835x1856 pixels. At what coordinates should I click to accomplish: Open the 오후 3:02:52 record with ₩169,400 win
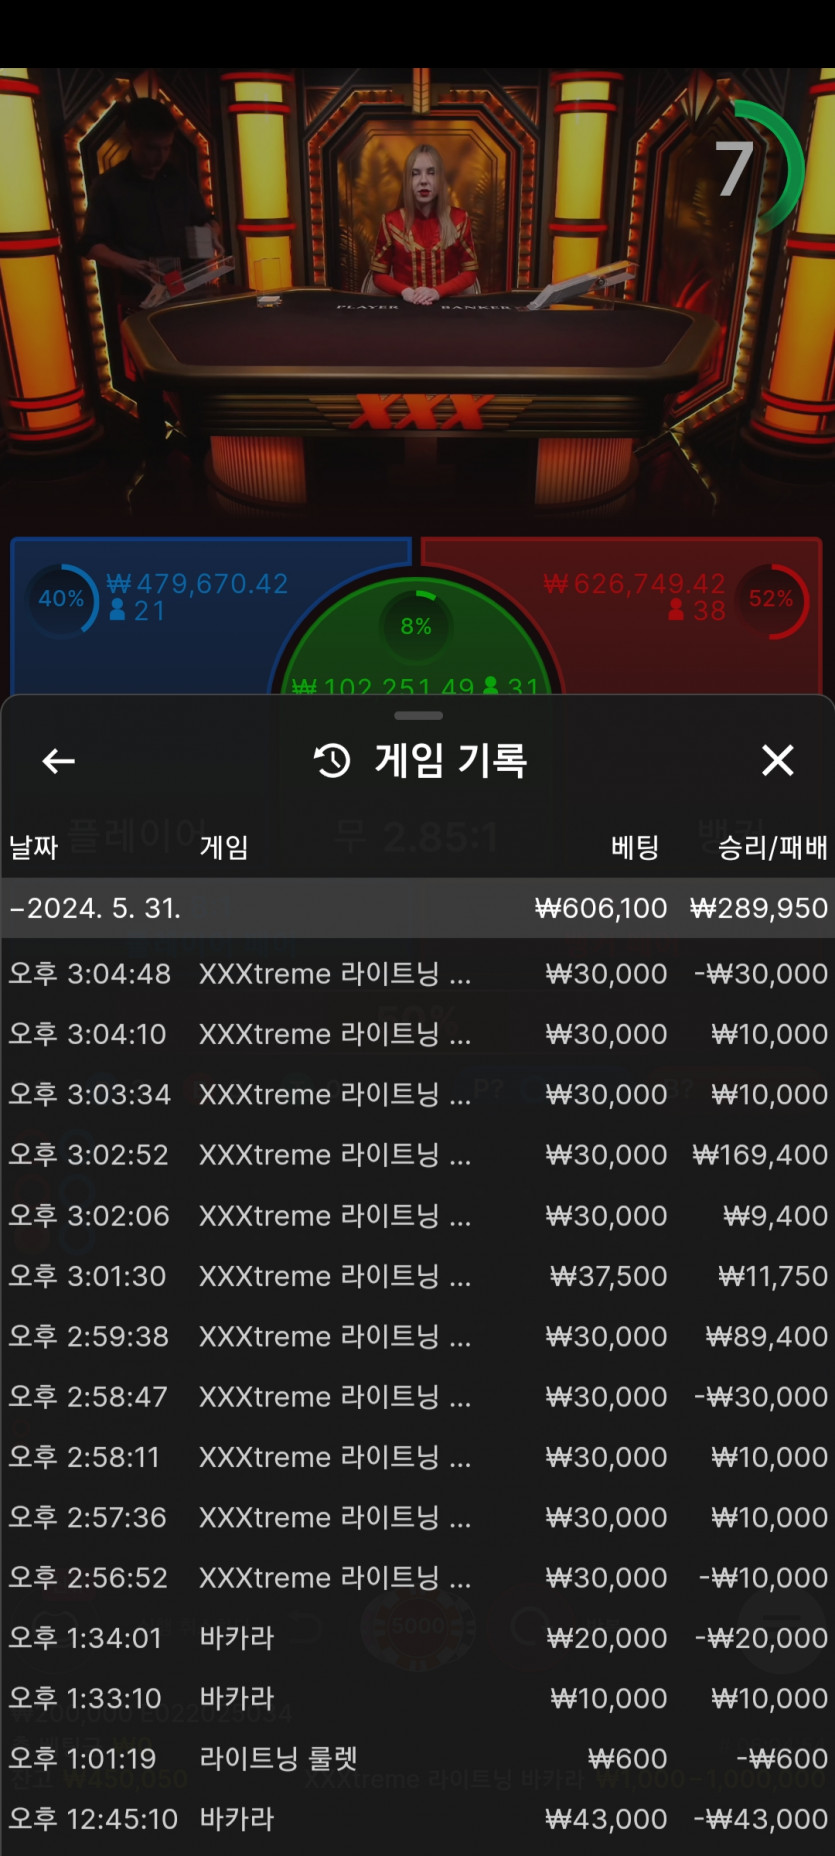418,1155
